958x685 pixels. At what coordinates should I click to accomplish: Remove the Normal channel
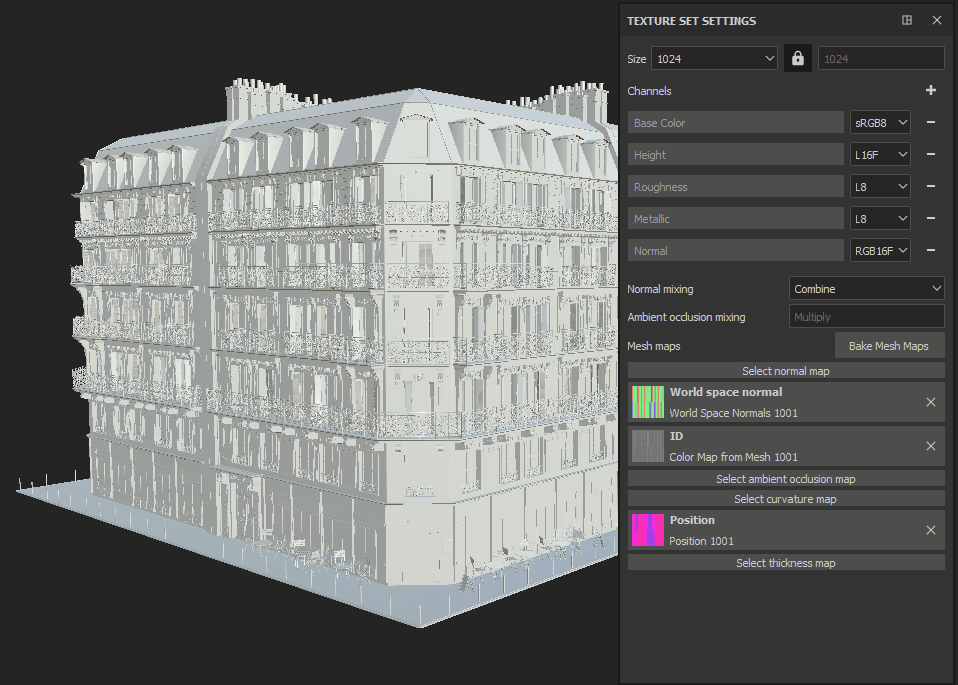(931, 251)
